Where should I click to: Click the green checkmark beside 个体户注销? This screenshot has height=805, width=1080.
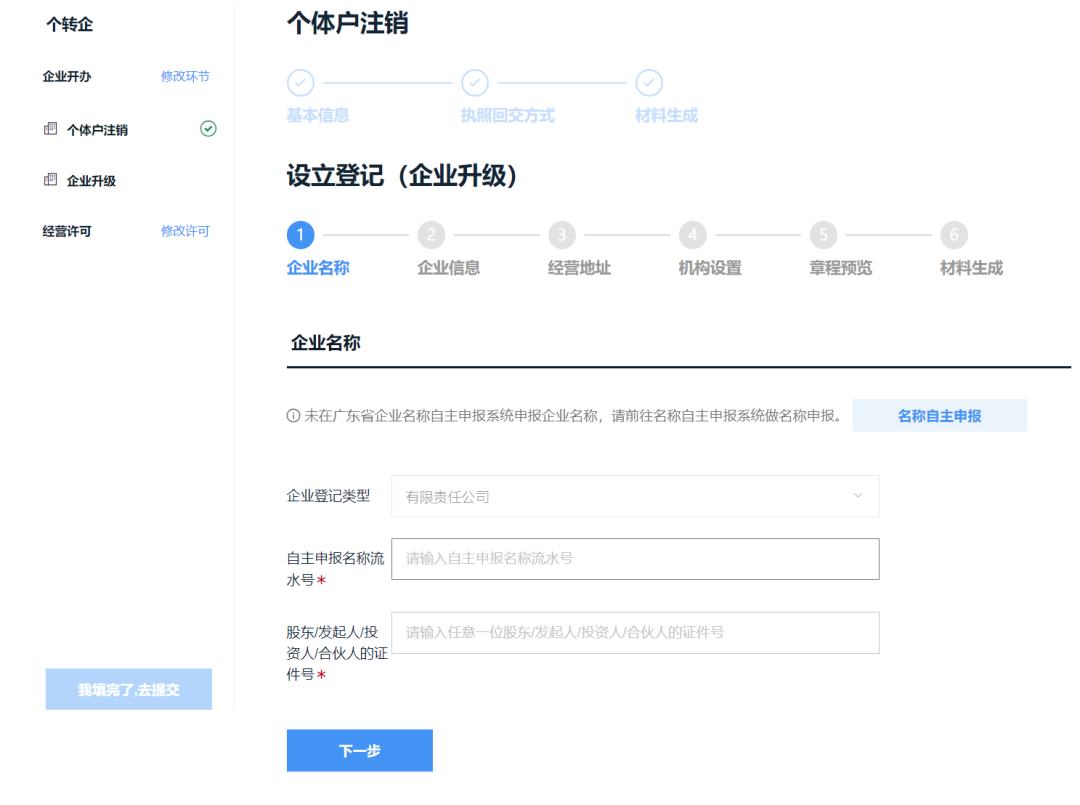[x=208, y=128]
